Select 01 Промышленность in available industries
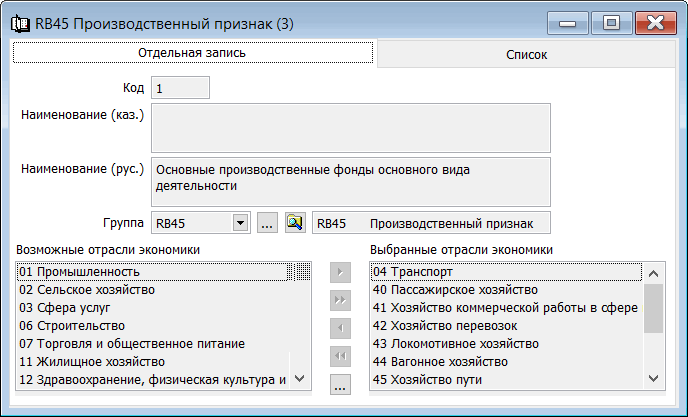Viewport: 688px width, 417px height. pyautogui.click(x=152, y=272)
